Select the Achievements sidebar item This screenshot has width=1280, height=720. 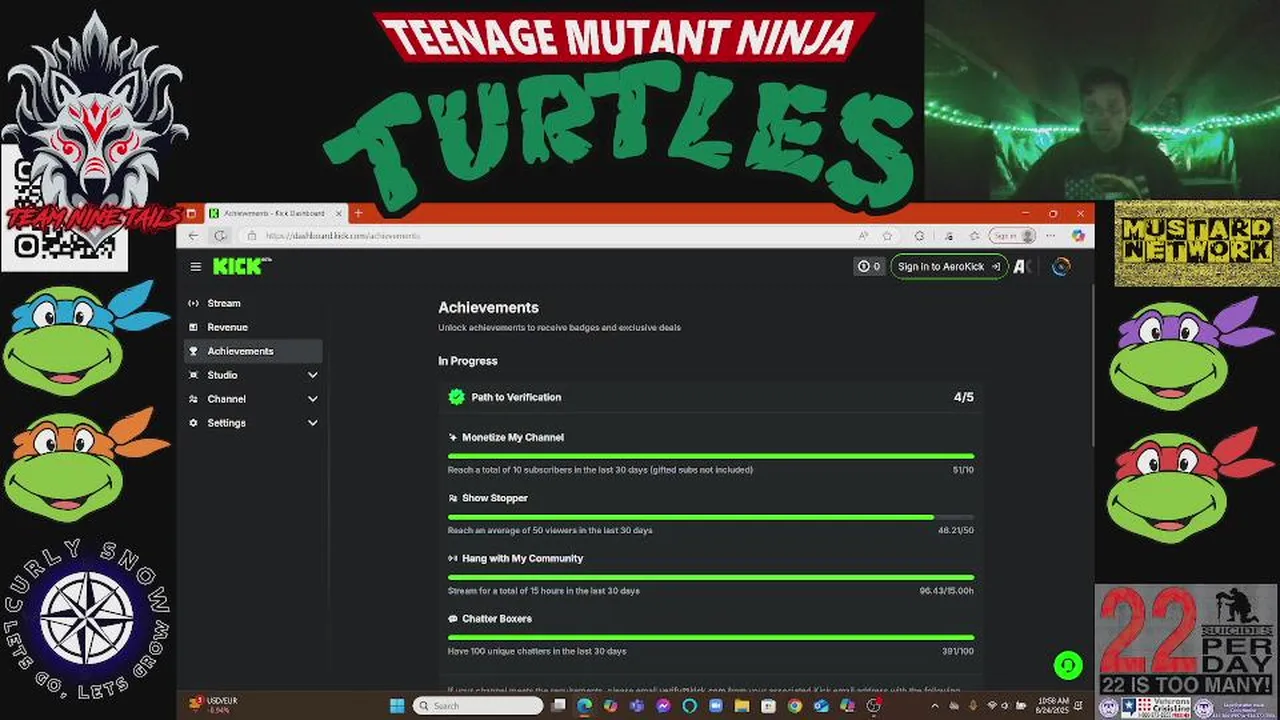[x=253, y=351]
